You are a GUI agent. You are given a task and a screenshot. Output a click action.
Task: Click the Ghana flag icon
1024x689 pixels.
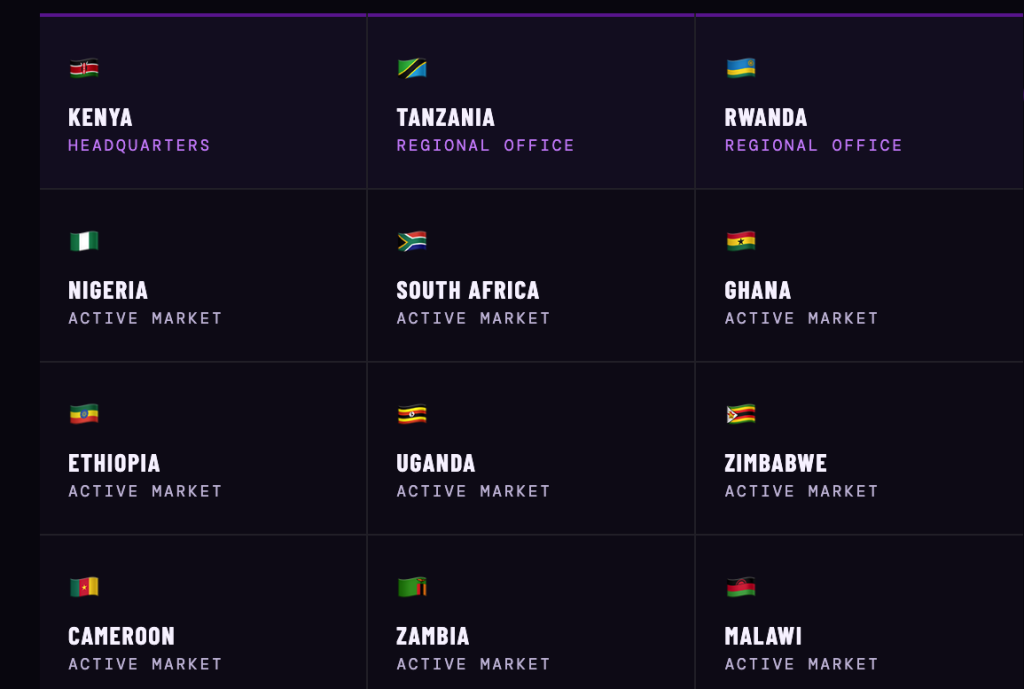[x=740, y=241]
